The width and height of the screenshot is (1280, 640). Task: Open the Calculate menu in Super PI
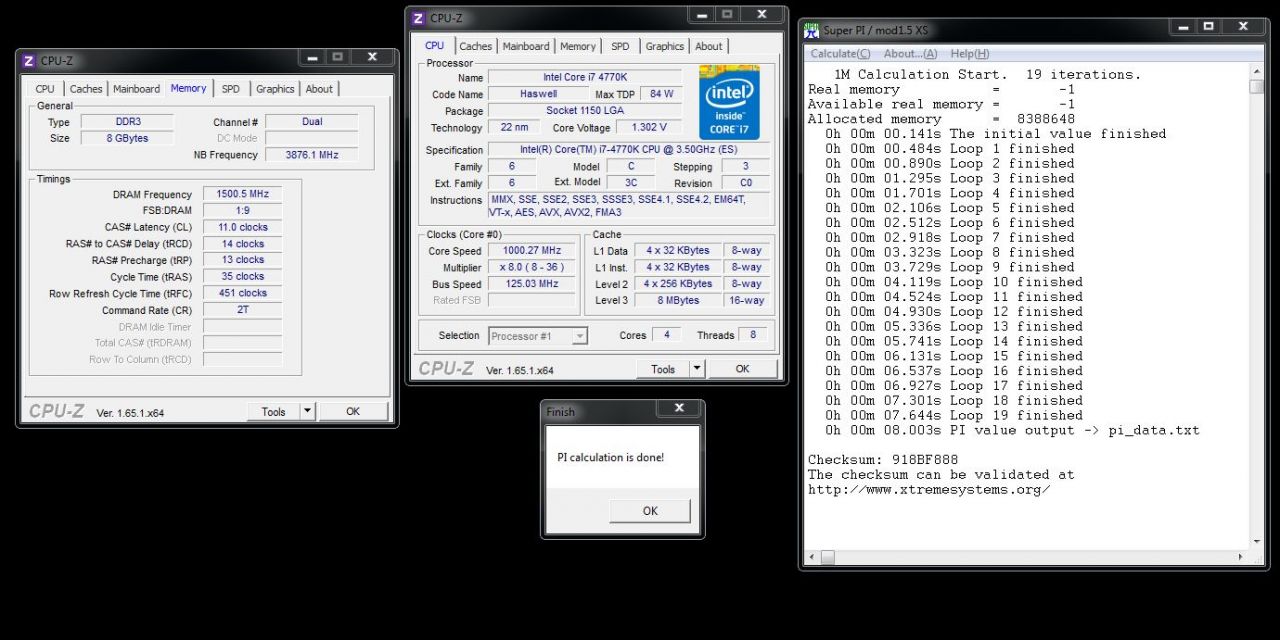(840, 54)
